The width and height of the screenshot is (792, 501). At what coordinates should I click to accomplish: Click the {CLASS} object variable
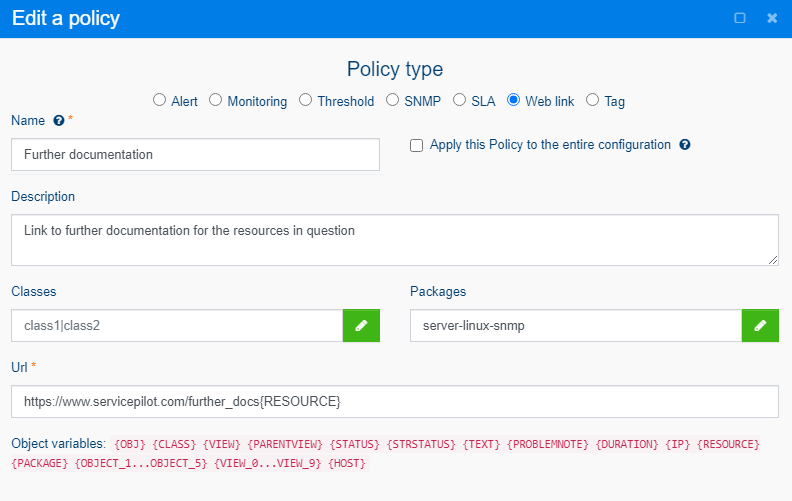[174, 444]
